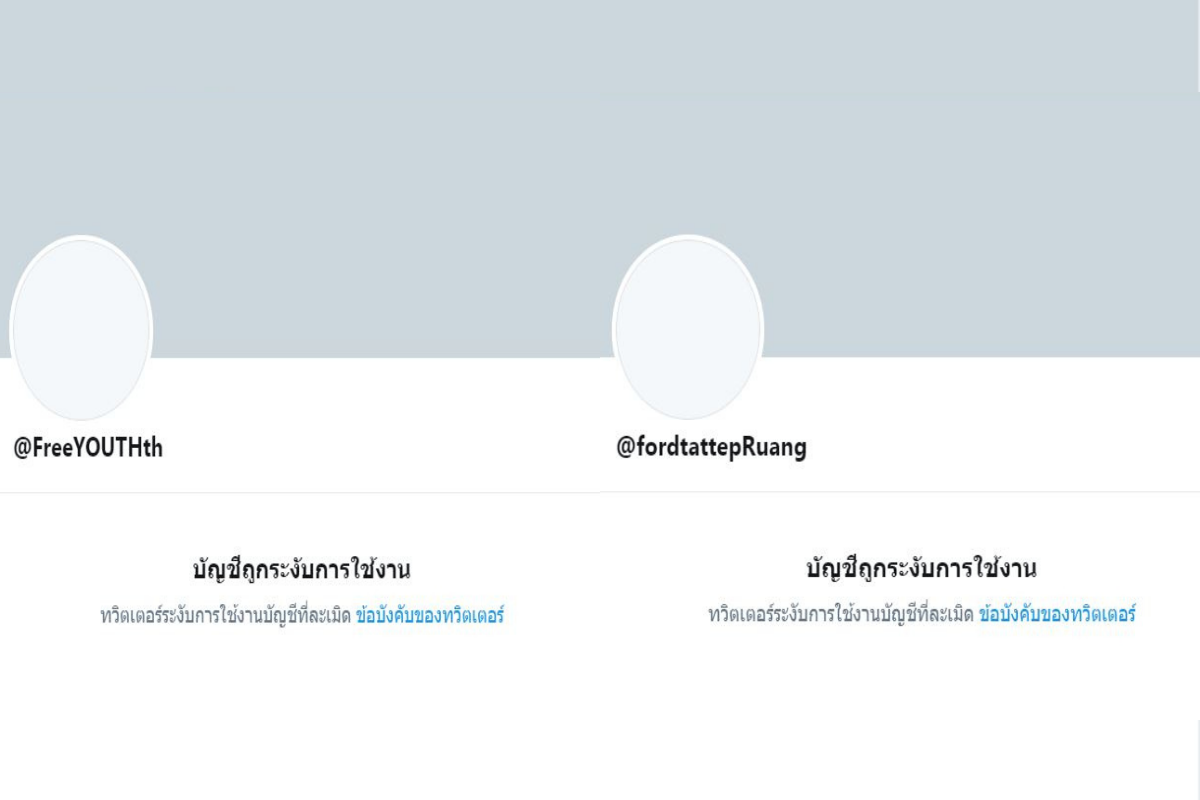The width and height of the screenshot is (1200, 800).
Task: Open ข้อบังคับของทวิตเตอร์ link under @fordtattepRuang
Action: coord(1057,615)
